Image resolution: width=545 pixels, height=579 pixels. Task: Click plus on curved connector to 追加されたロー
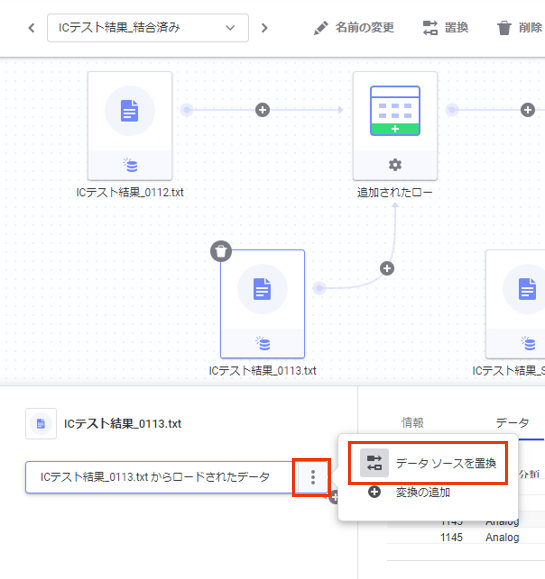tap(387, 268)
